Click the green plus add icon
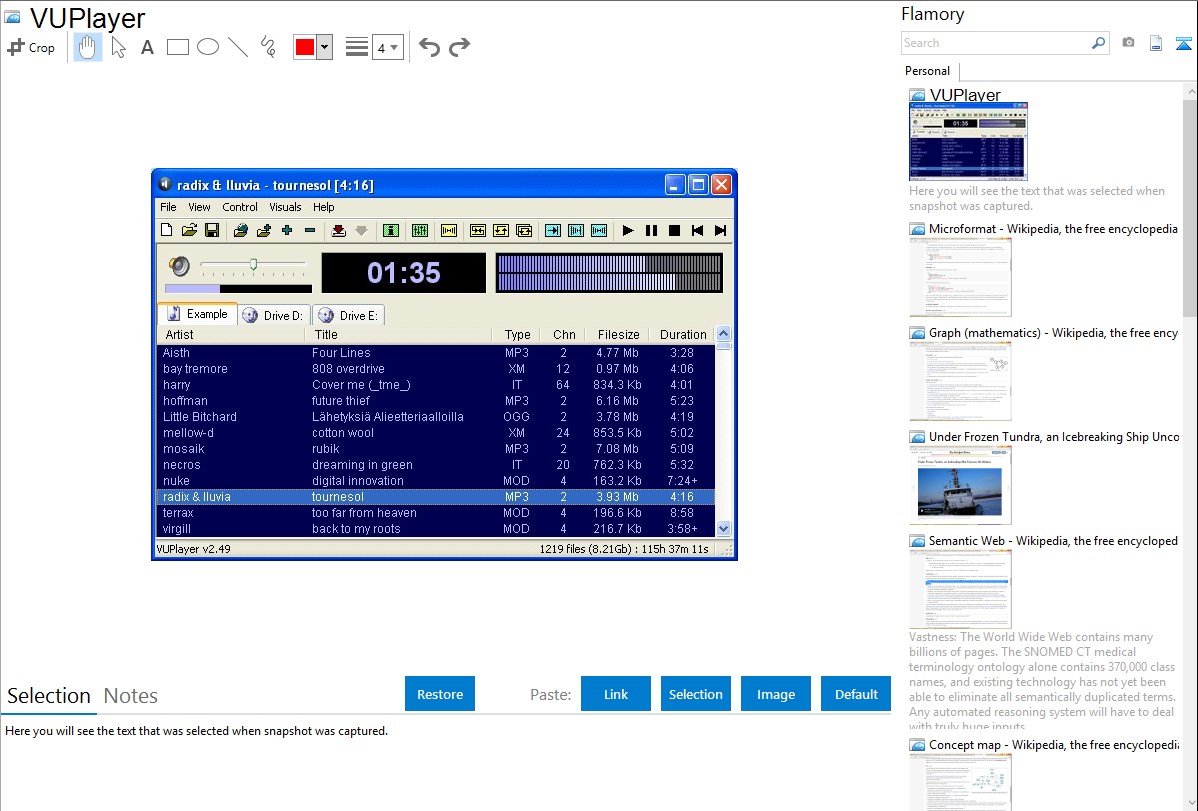 click(287, 230)
